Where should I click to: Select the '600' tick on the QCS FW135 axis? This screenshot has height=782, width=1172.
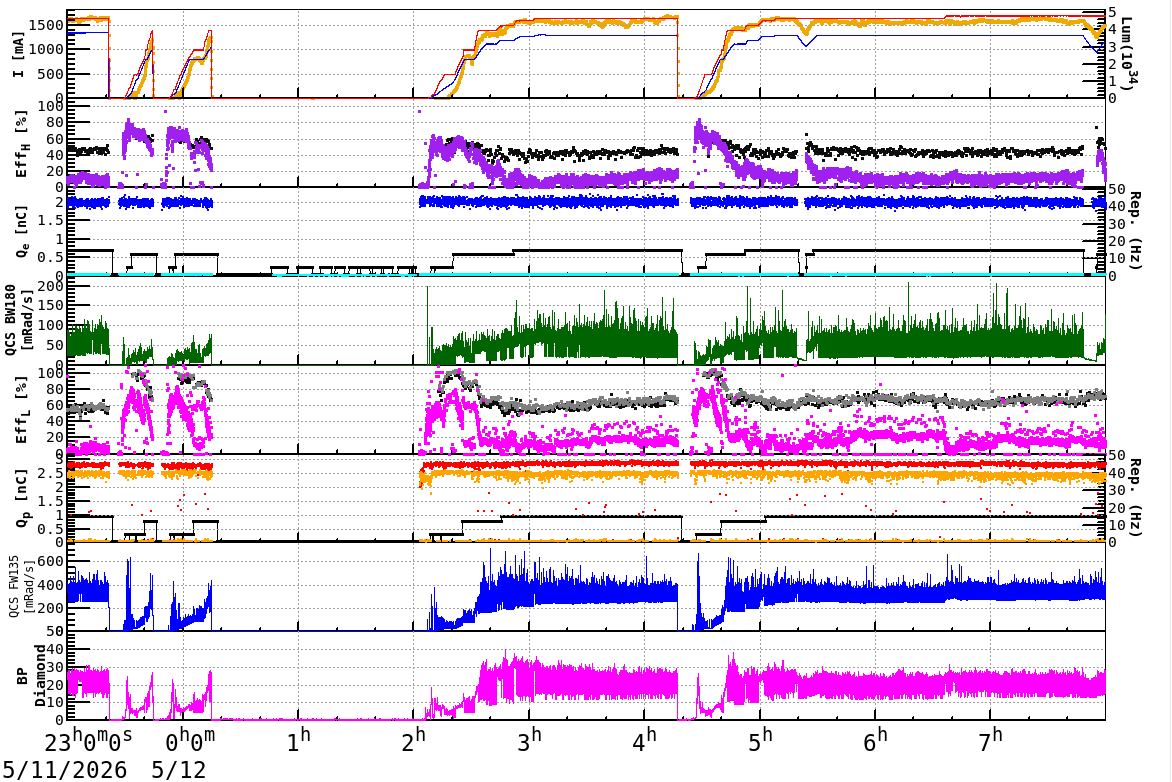(51, 561)
